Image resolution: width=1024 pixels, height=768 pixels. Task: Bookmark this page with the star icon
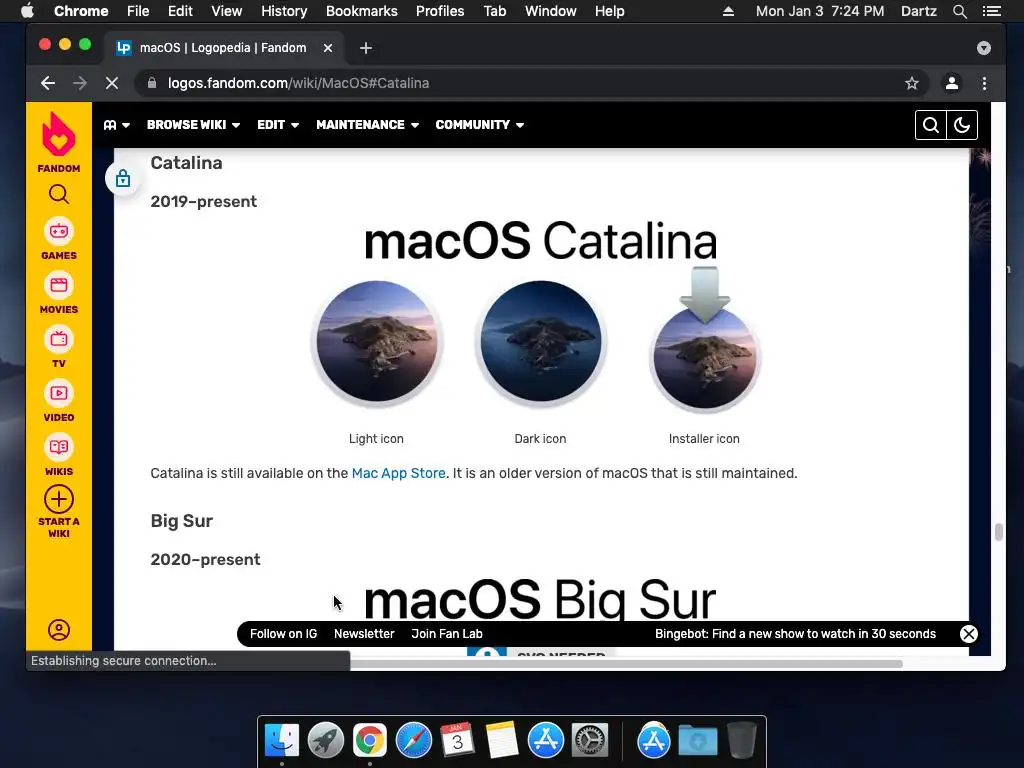click(912, 83)
